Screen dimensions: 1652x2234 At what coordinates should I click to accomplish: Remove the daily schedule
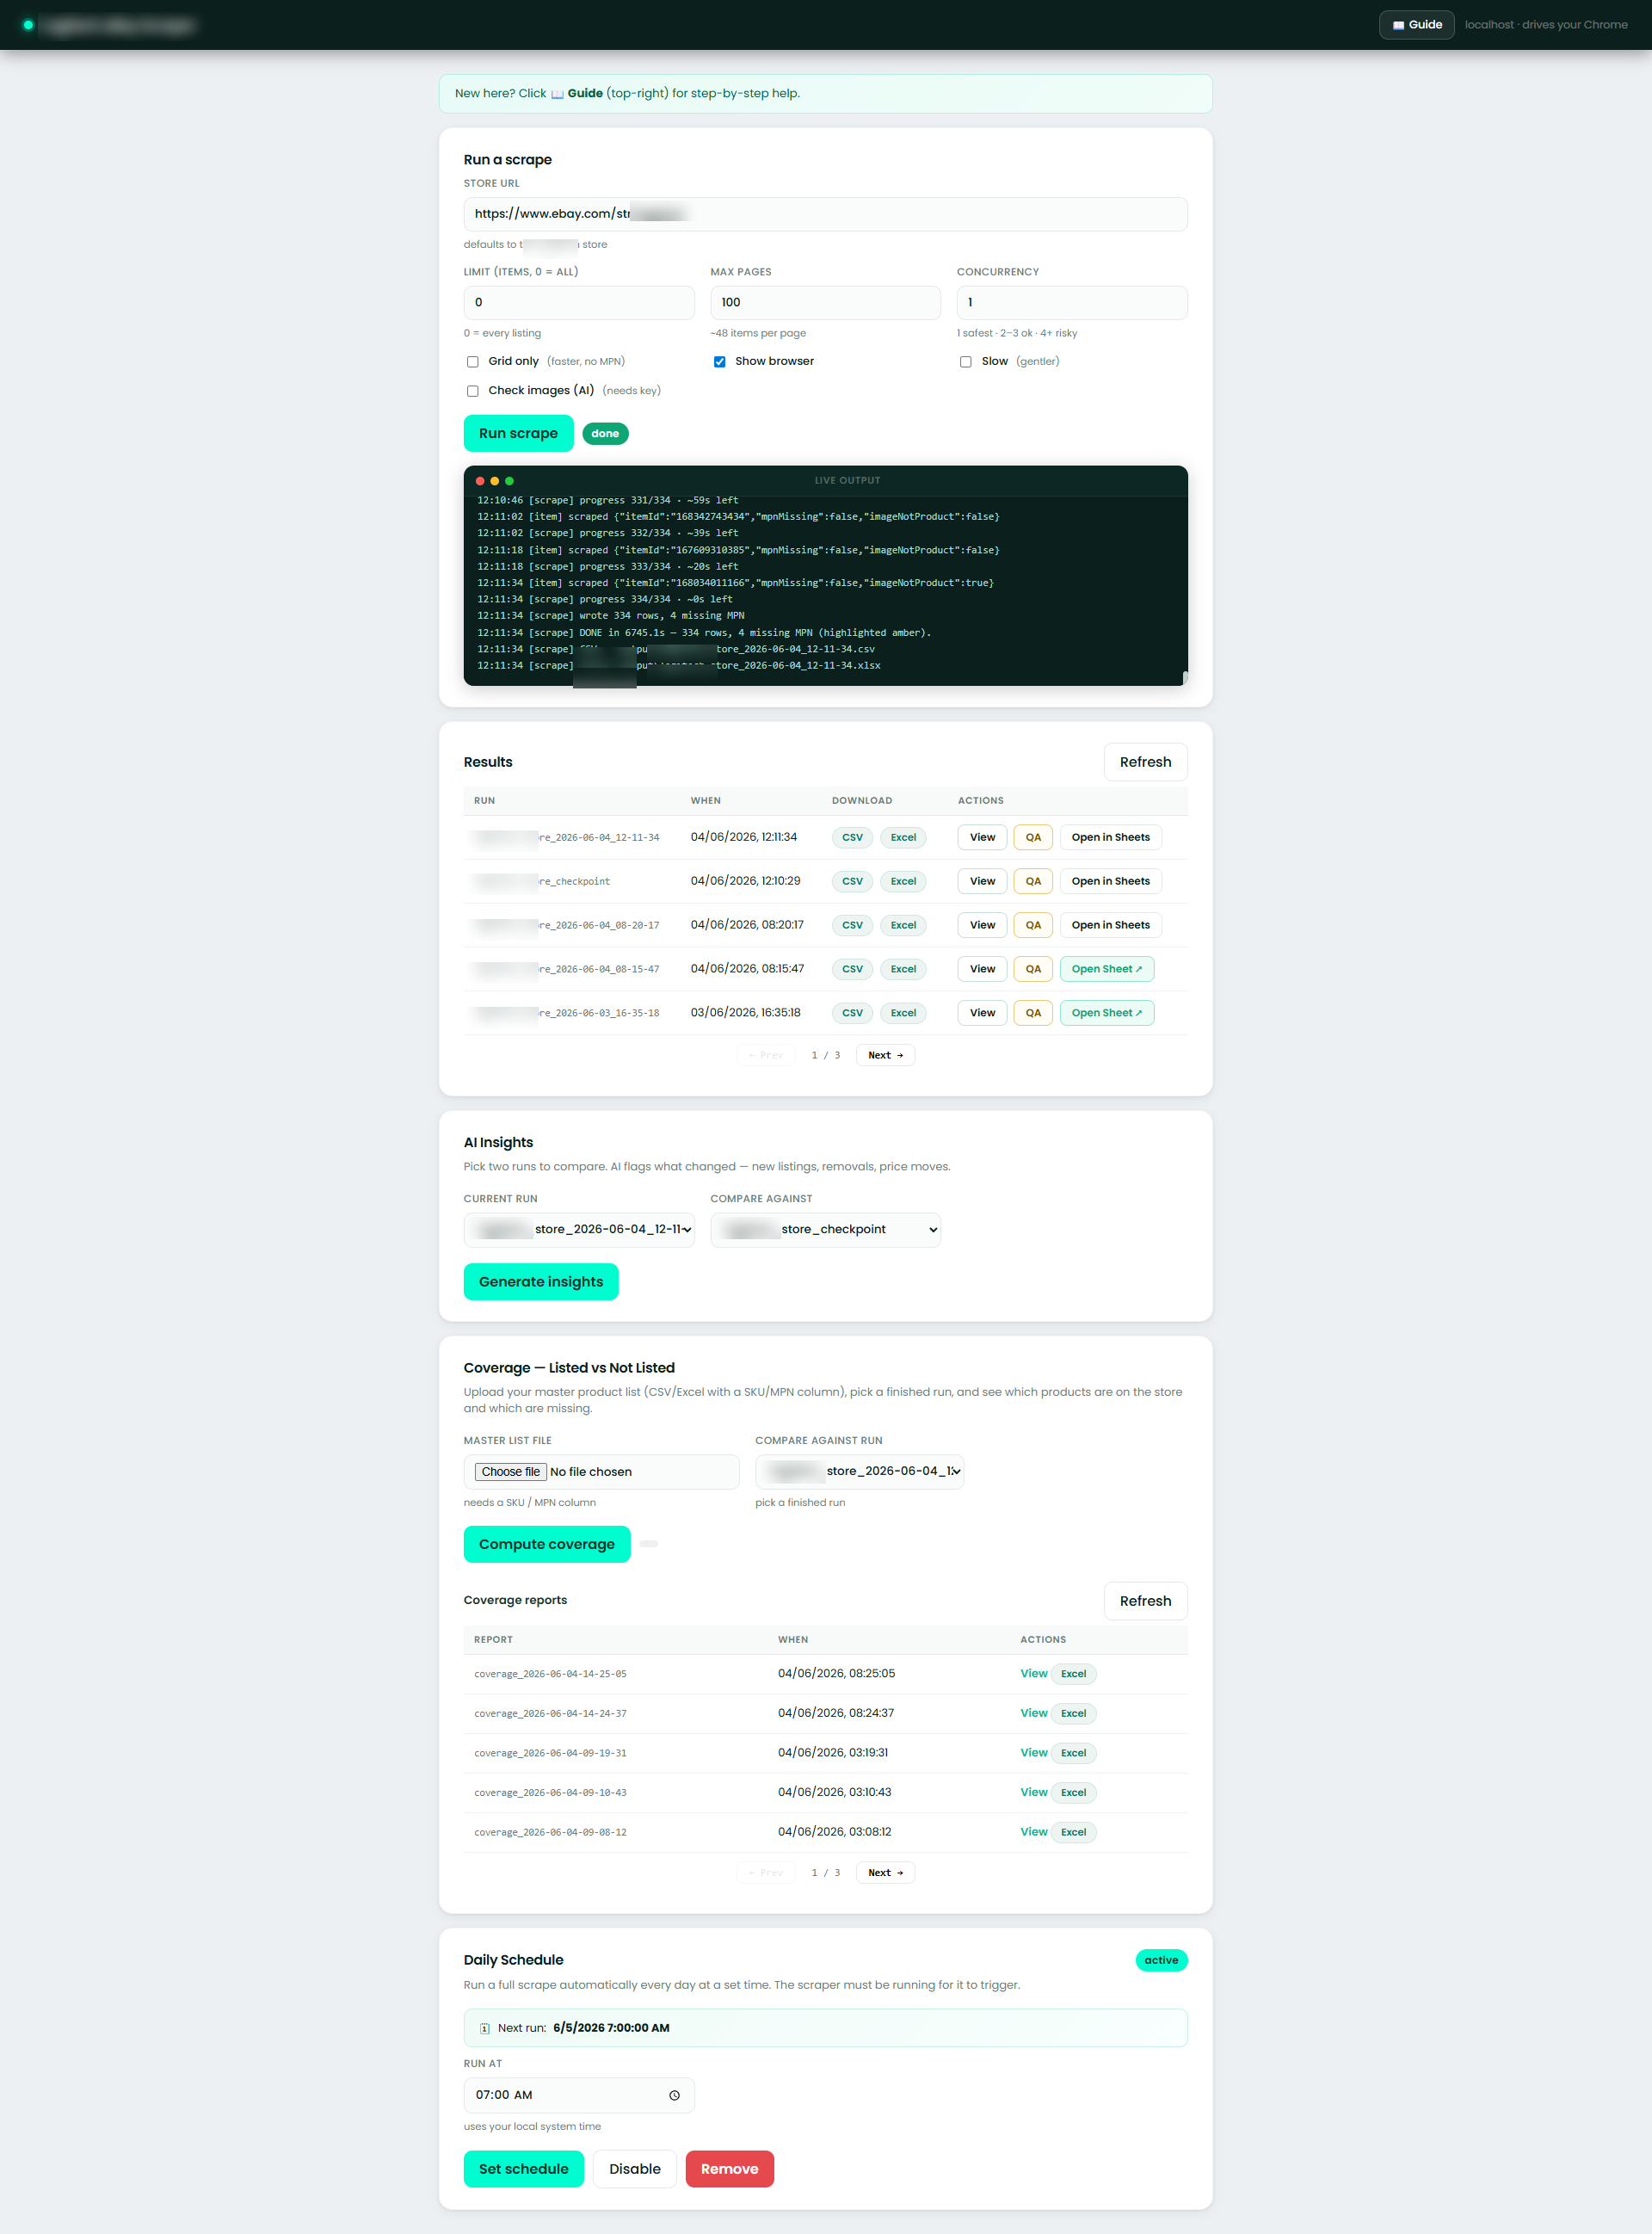pyautogui.click(x=729, y=2170)
